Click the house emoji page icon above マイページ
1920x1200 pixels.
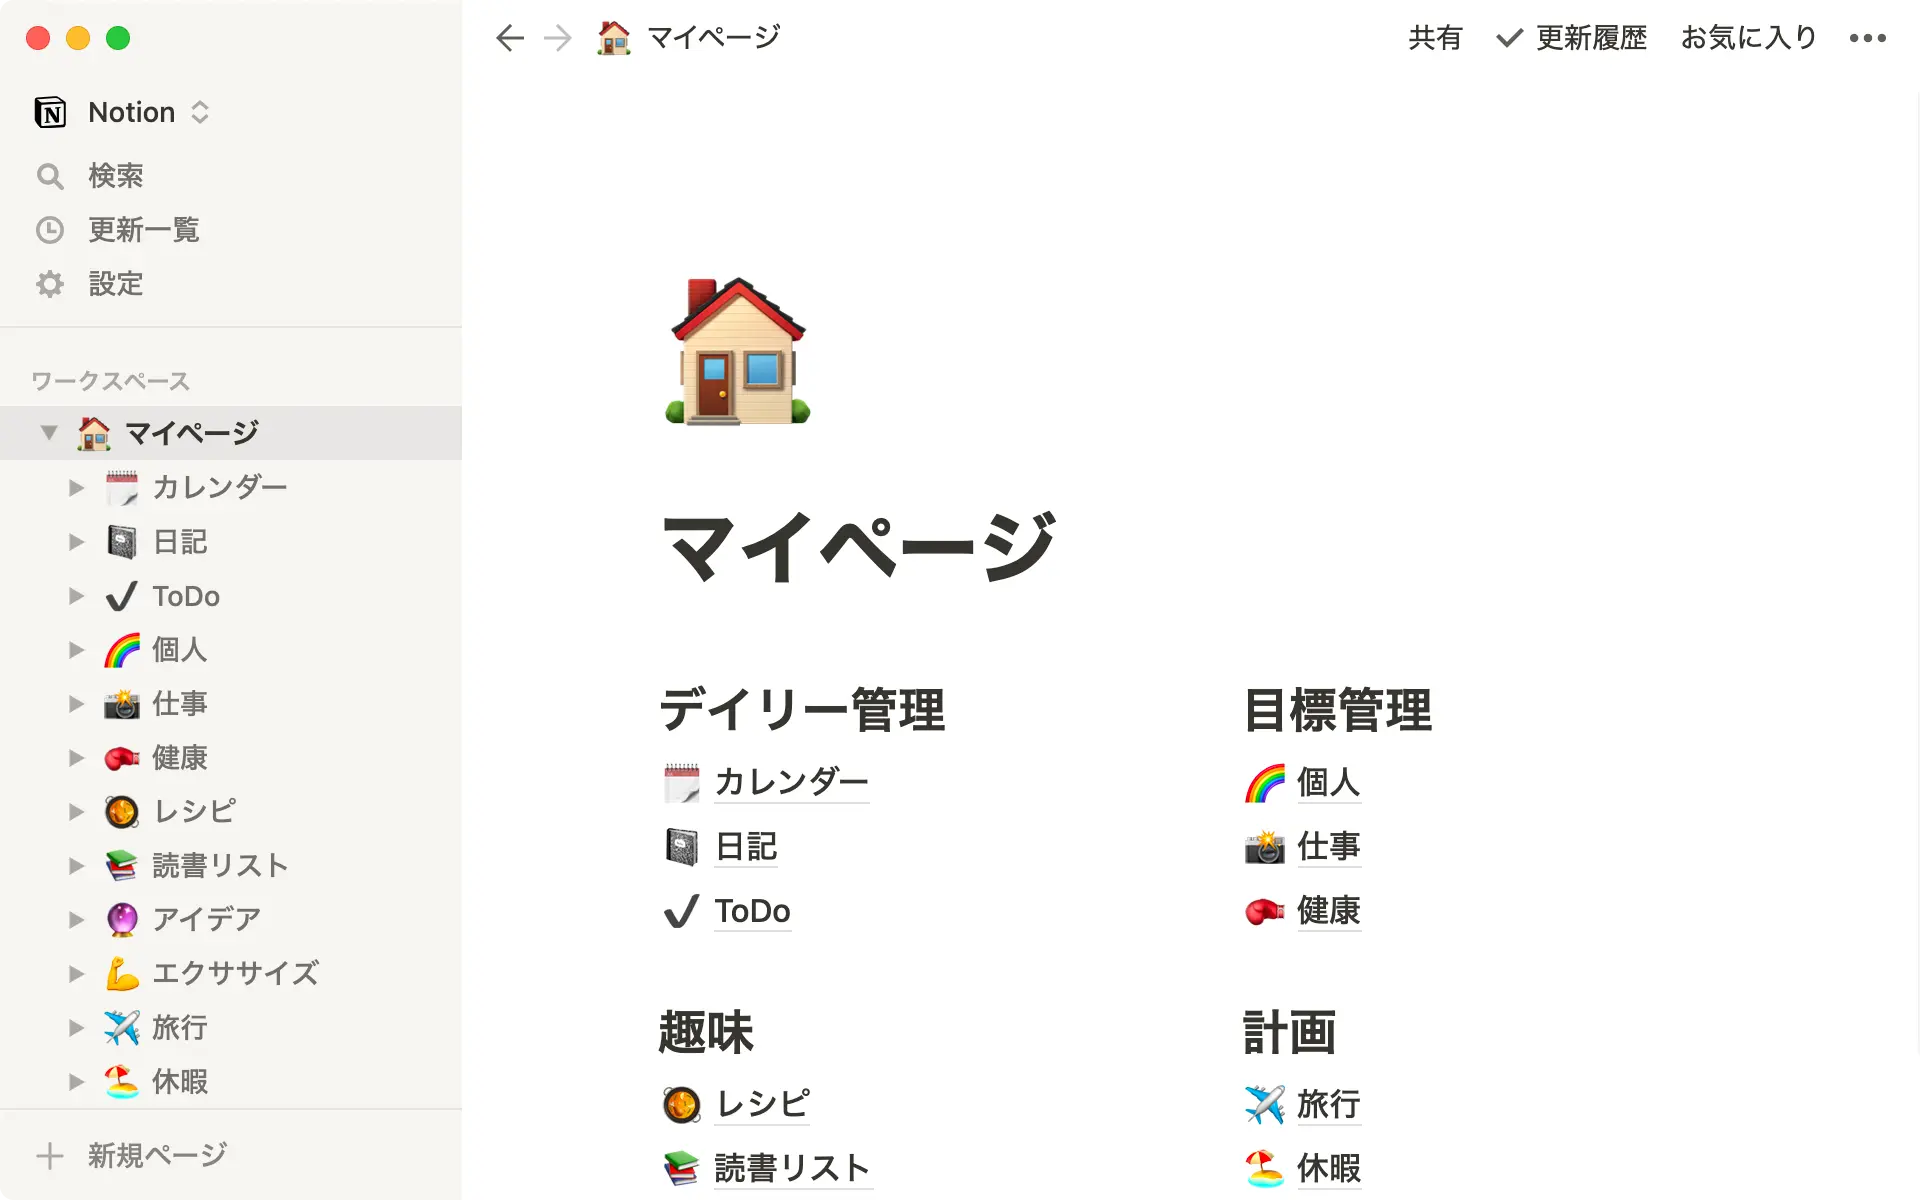(737, 352)
